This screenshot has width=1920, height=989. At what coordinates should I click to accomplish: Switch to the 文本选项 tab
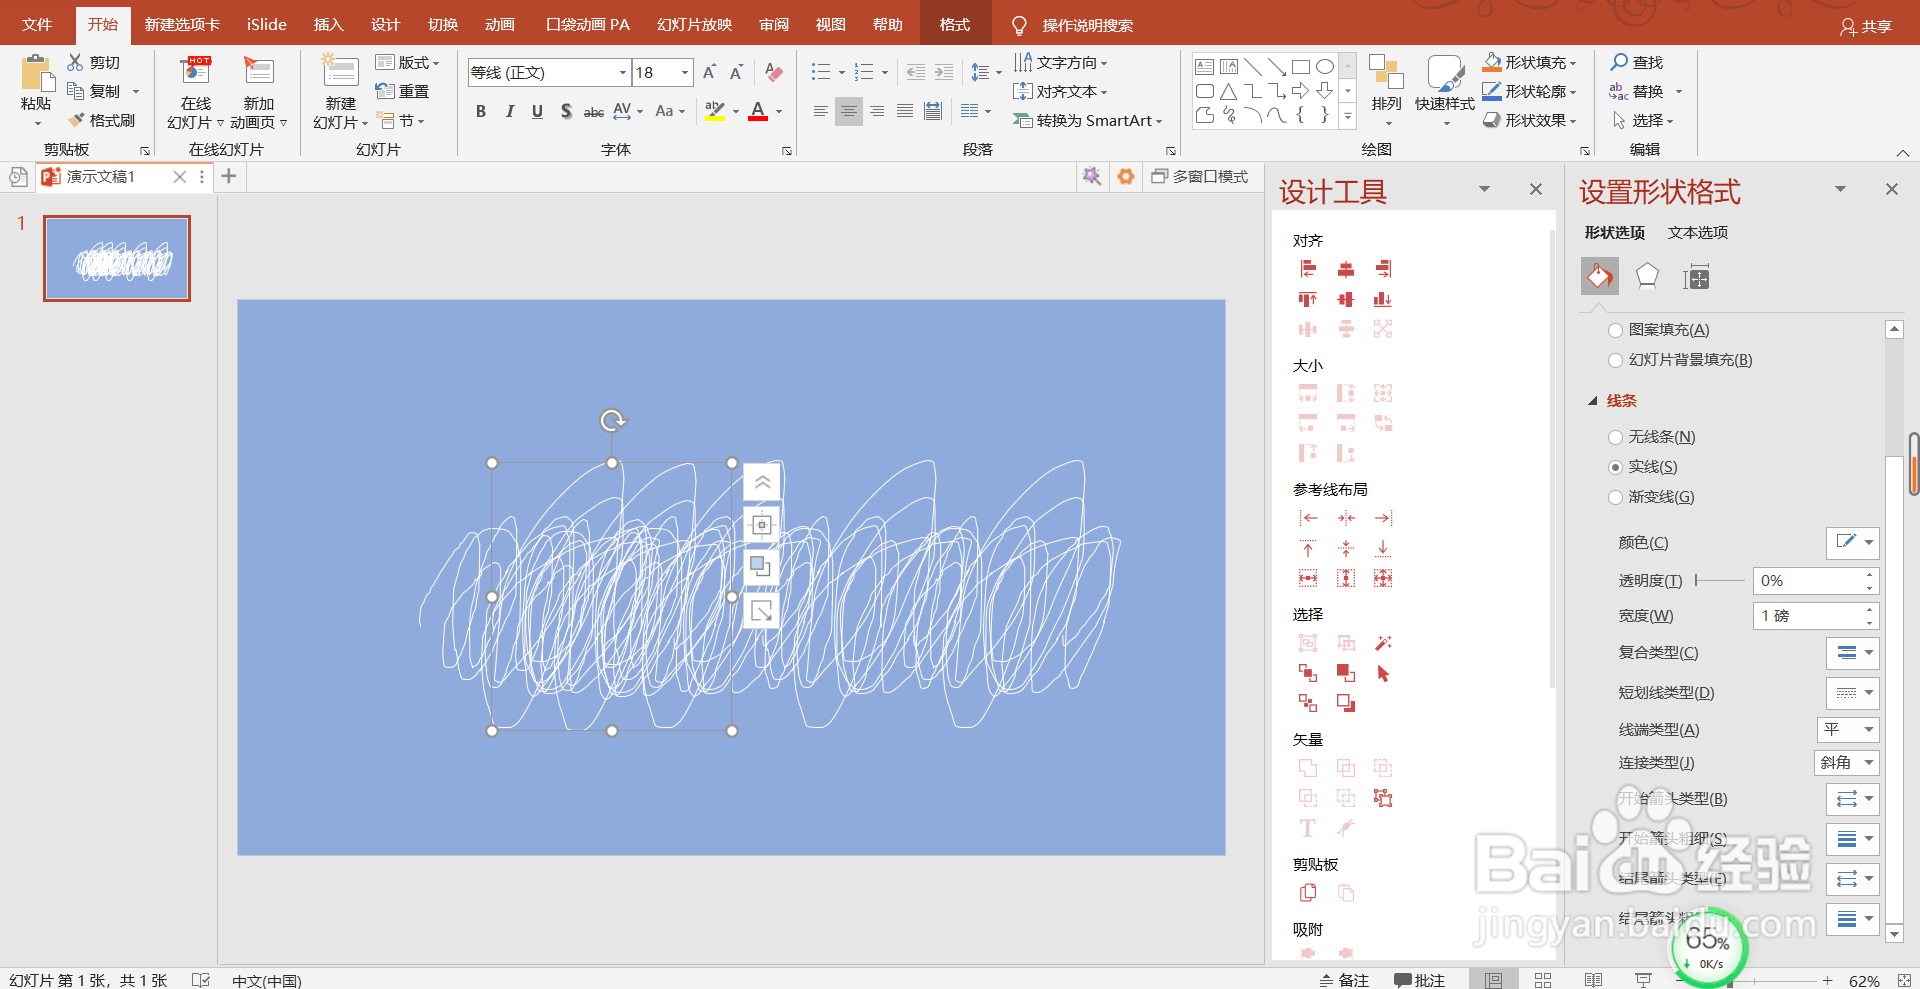click(x=1697, y=232)
